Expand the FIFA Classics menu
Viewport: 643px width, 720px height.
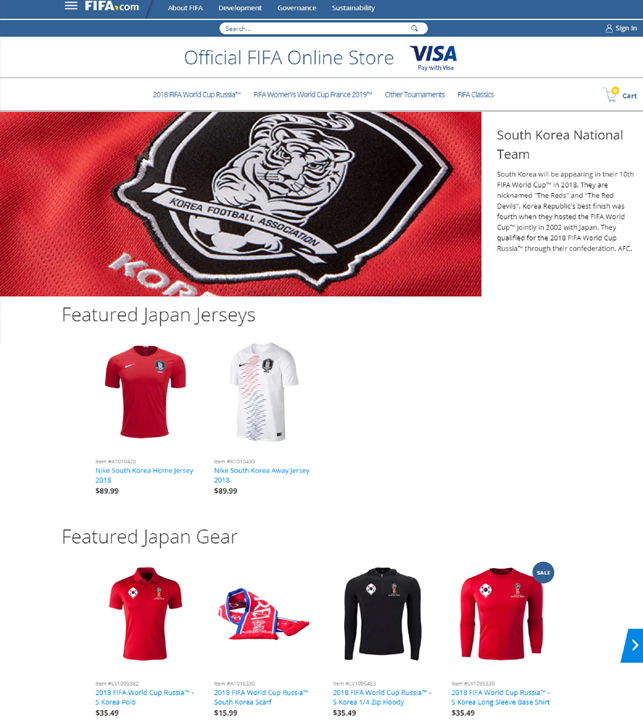[475, 95]
